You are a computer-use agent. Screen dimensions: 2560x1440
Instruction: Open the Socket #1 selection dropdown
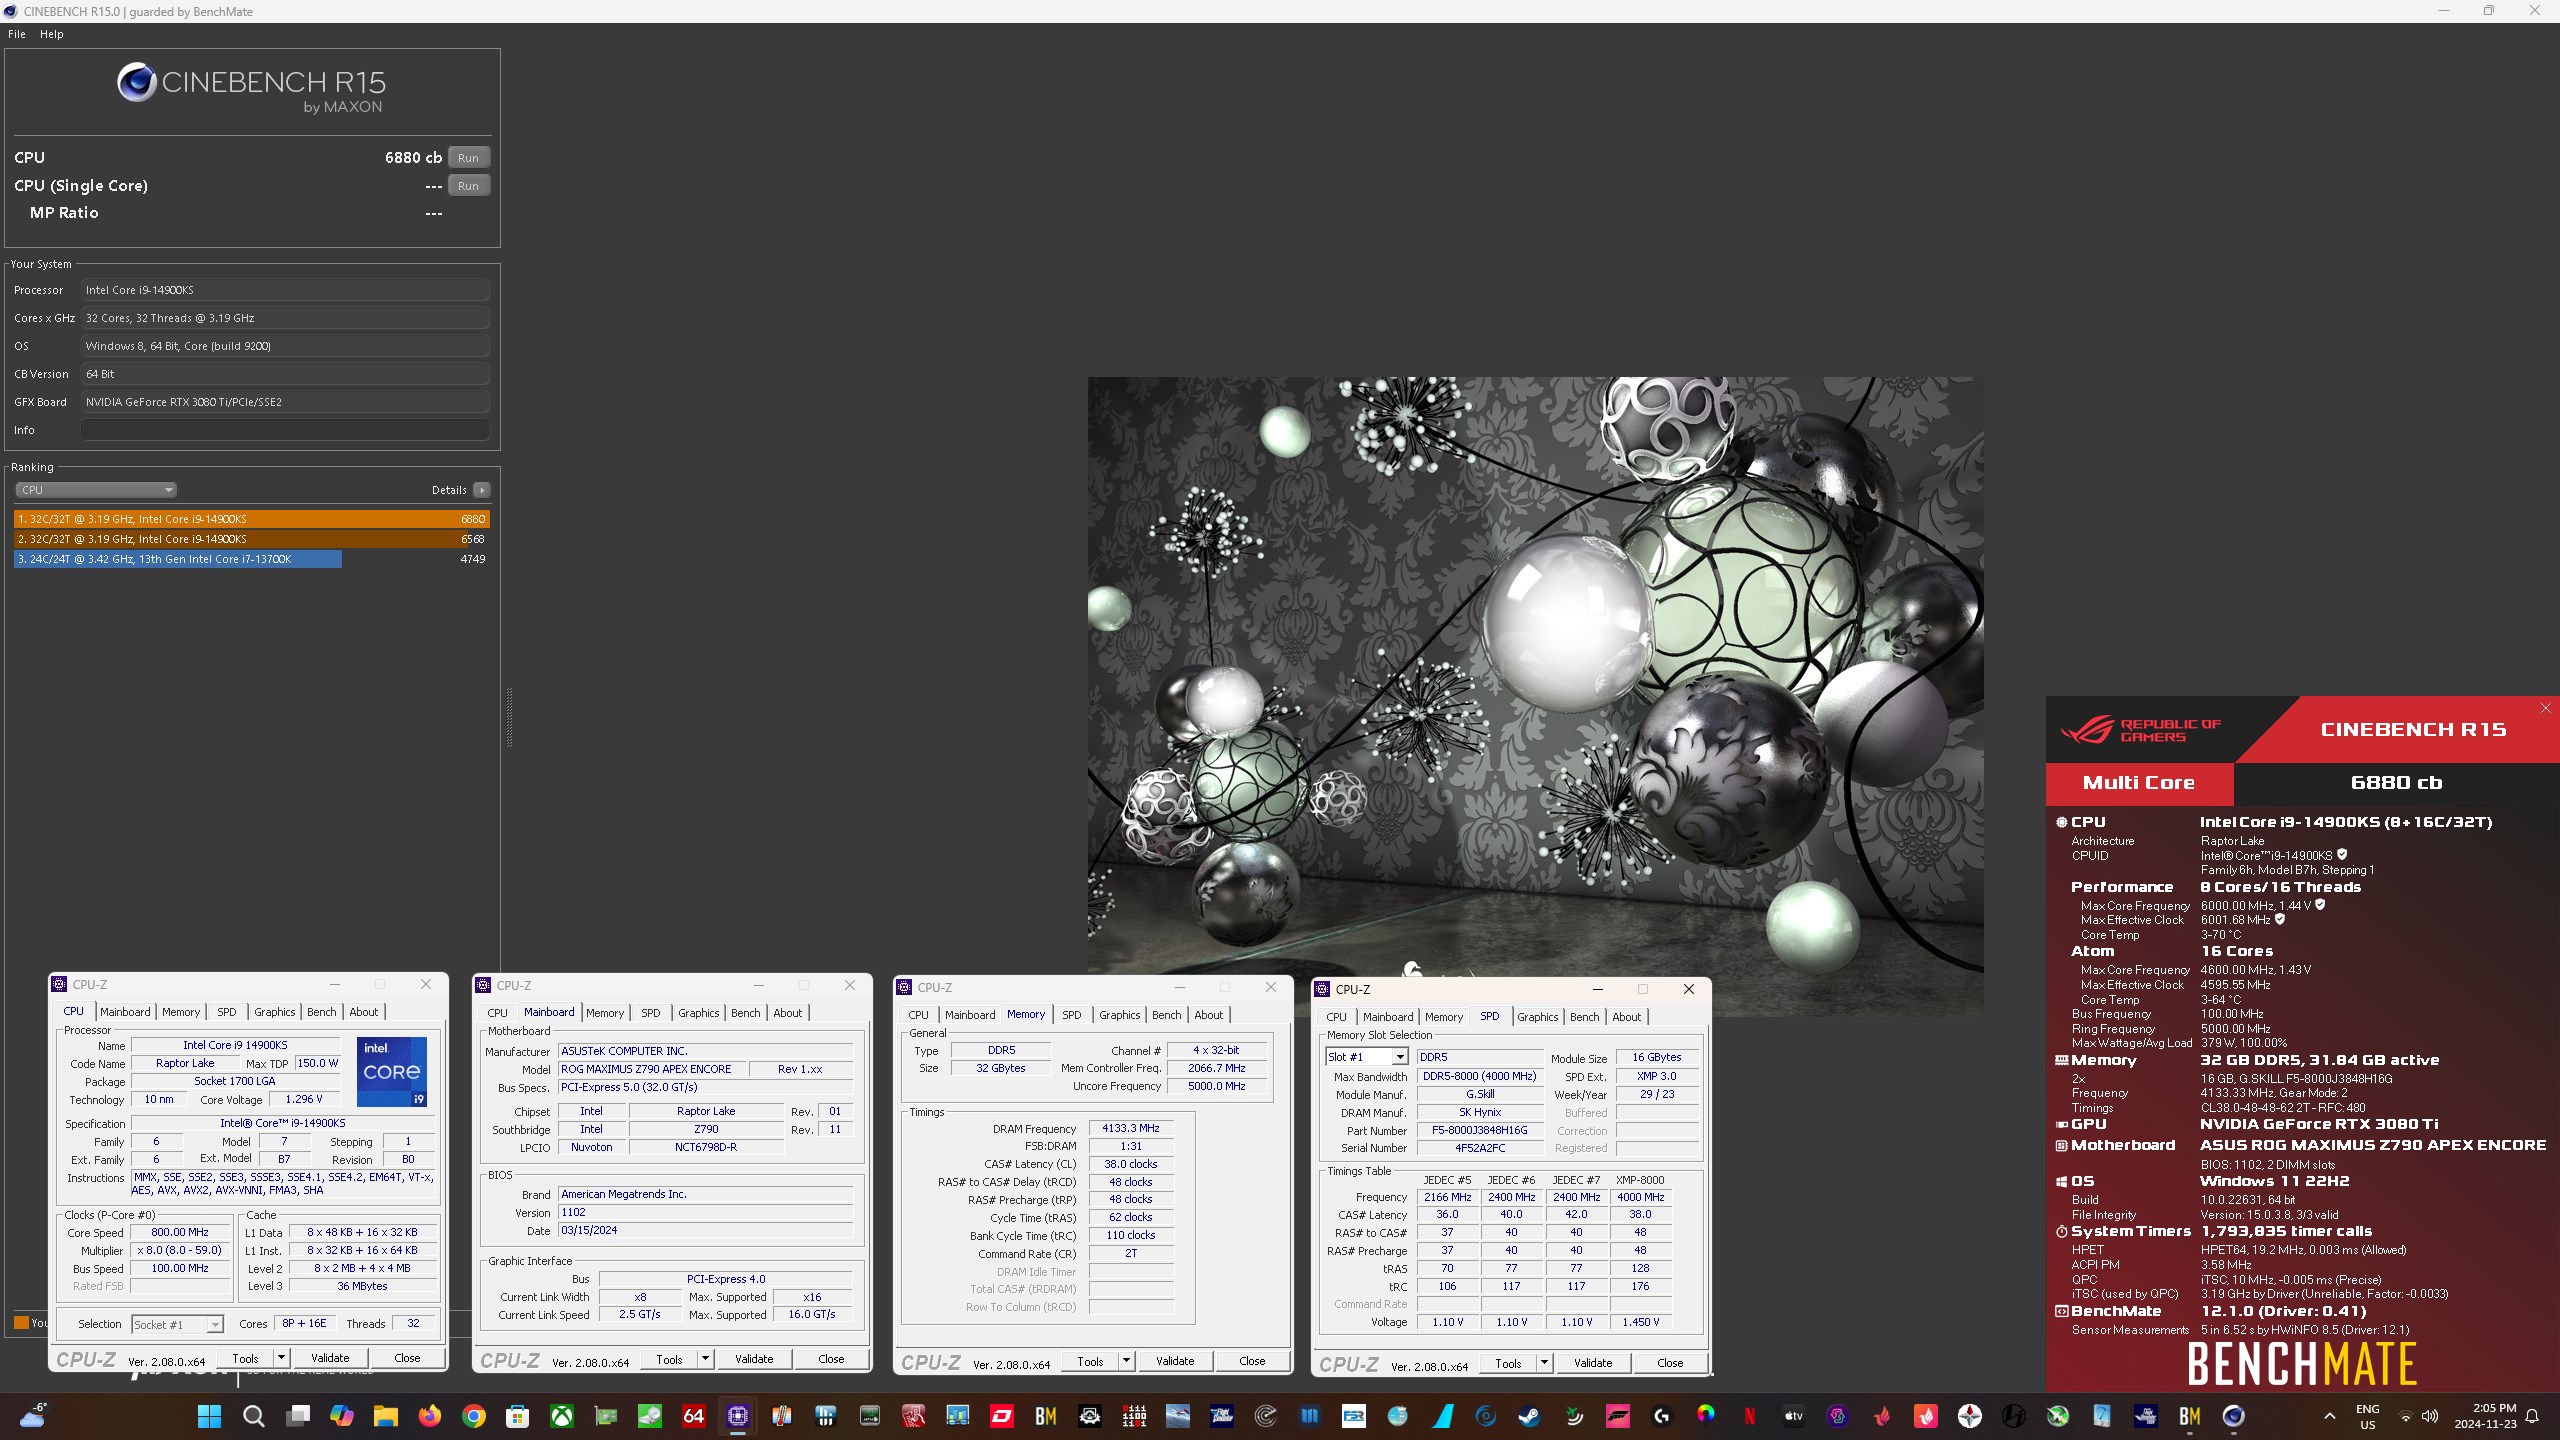pyautogui.click(x=177, y=1324)
